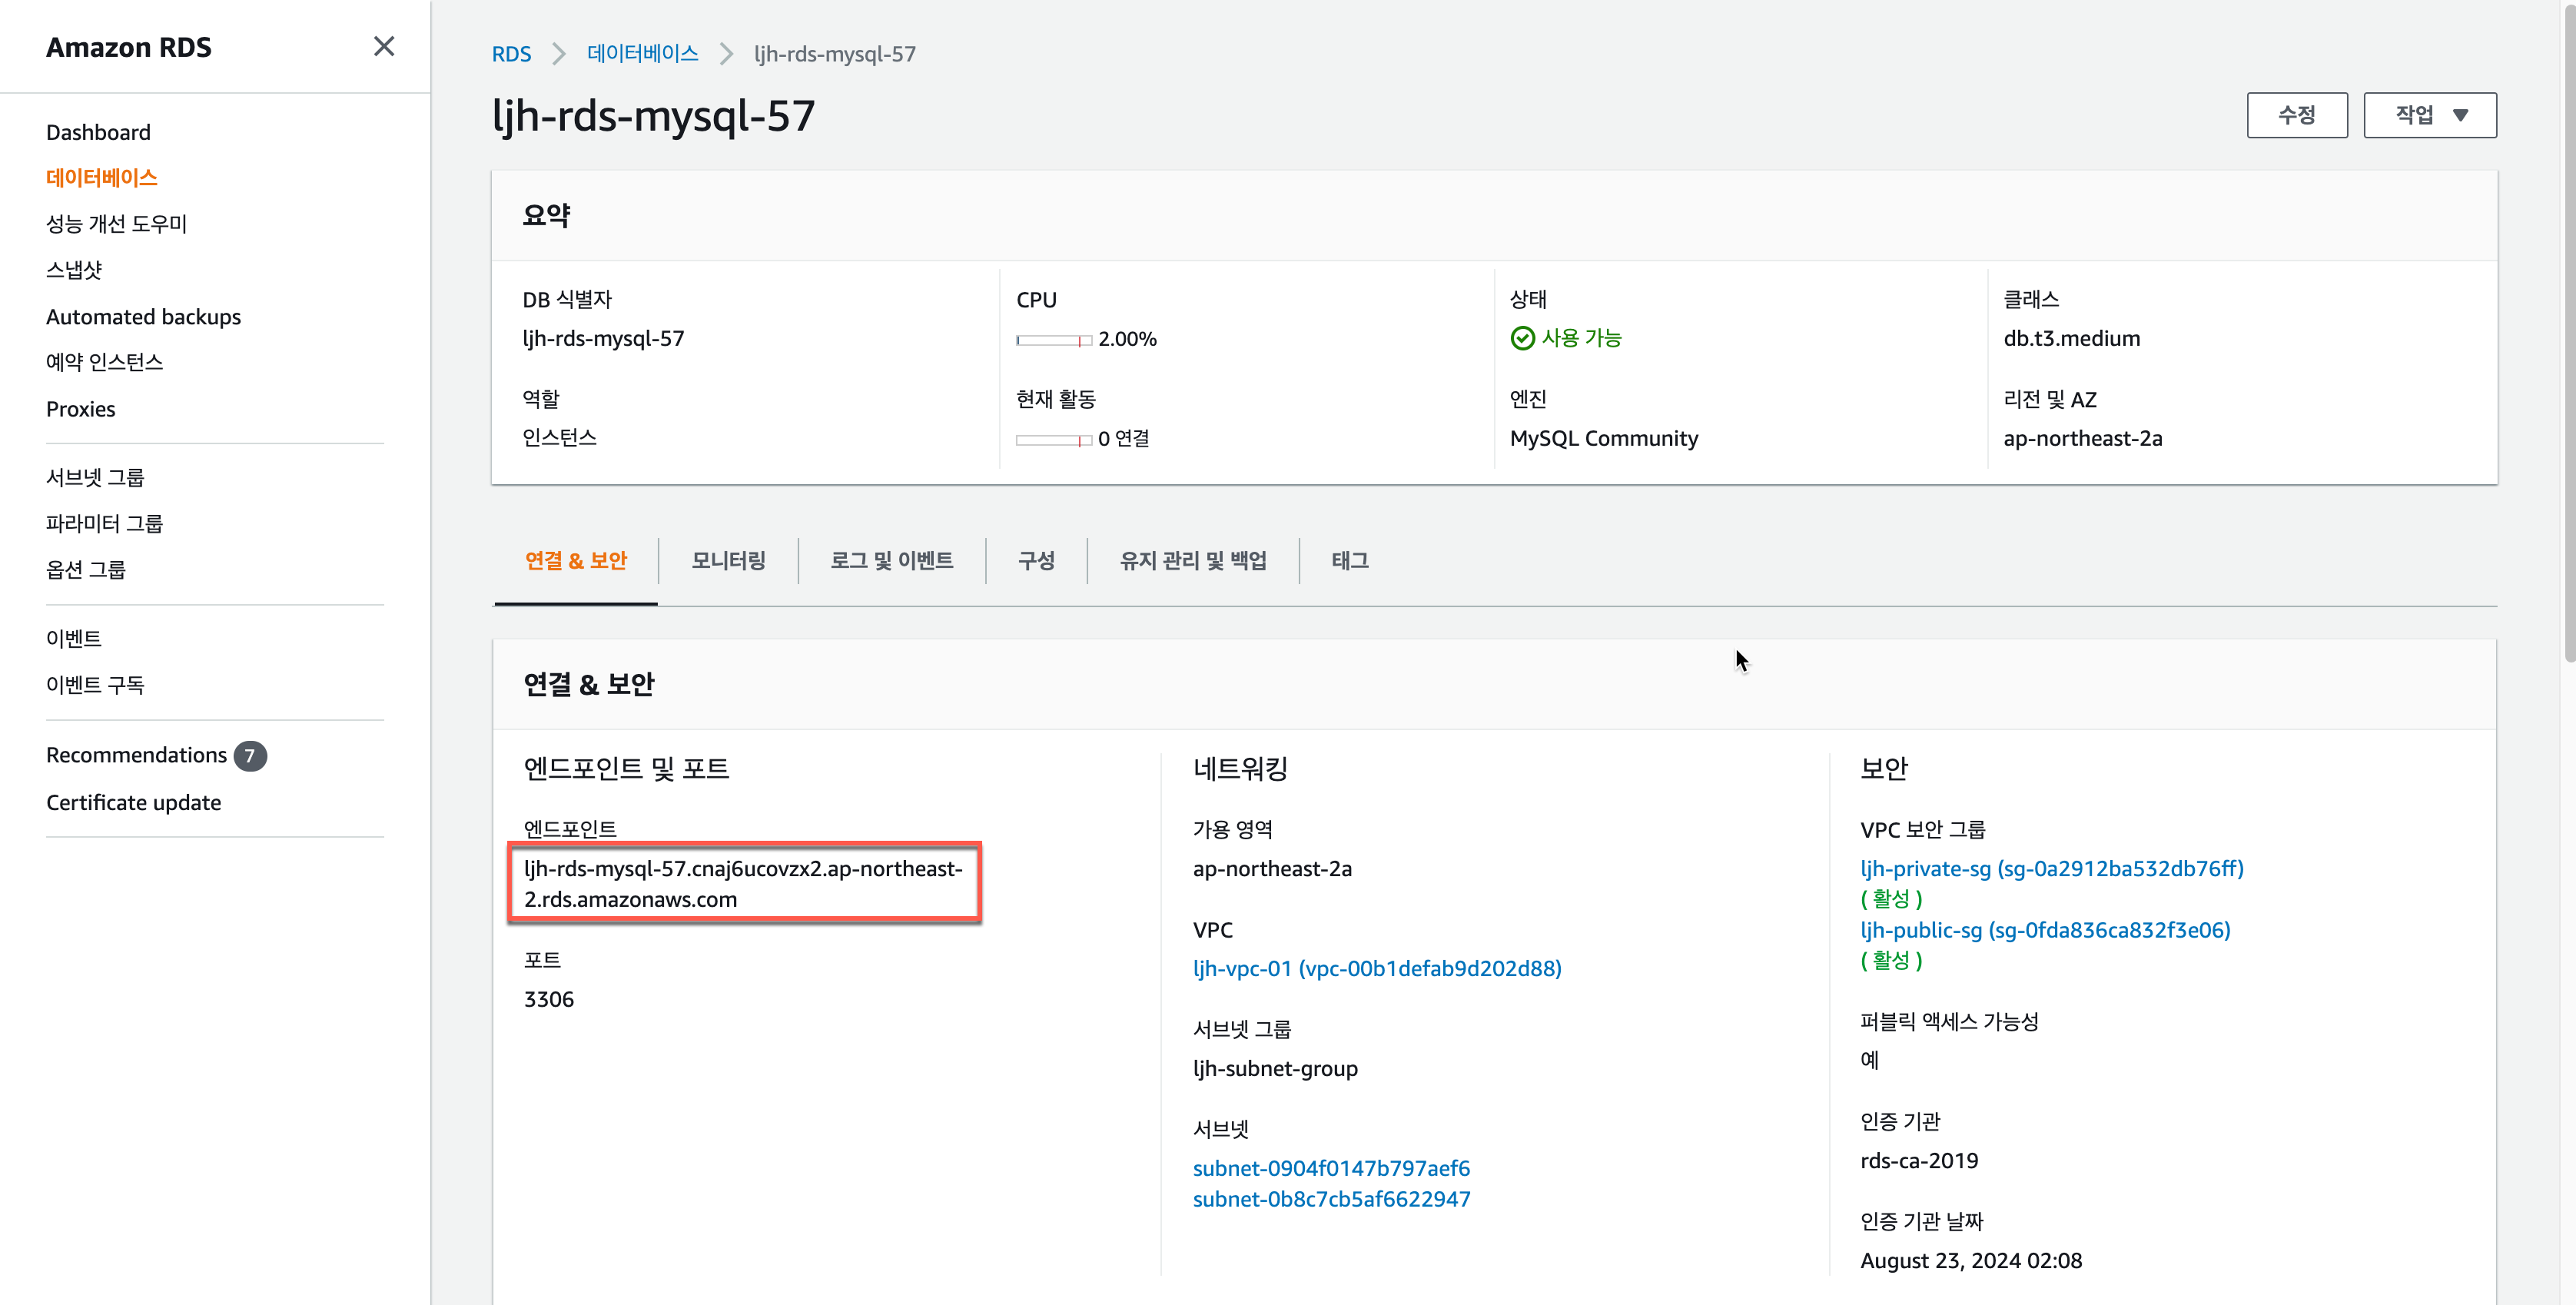The height and width of the screenshot is (1305, 2576).
Task: Open the ljh-public-sg security group link
Action: 2044,930
